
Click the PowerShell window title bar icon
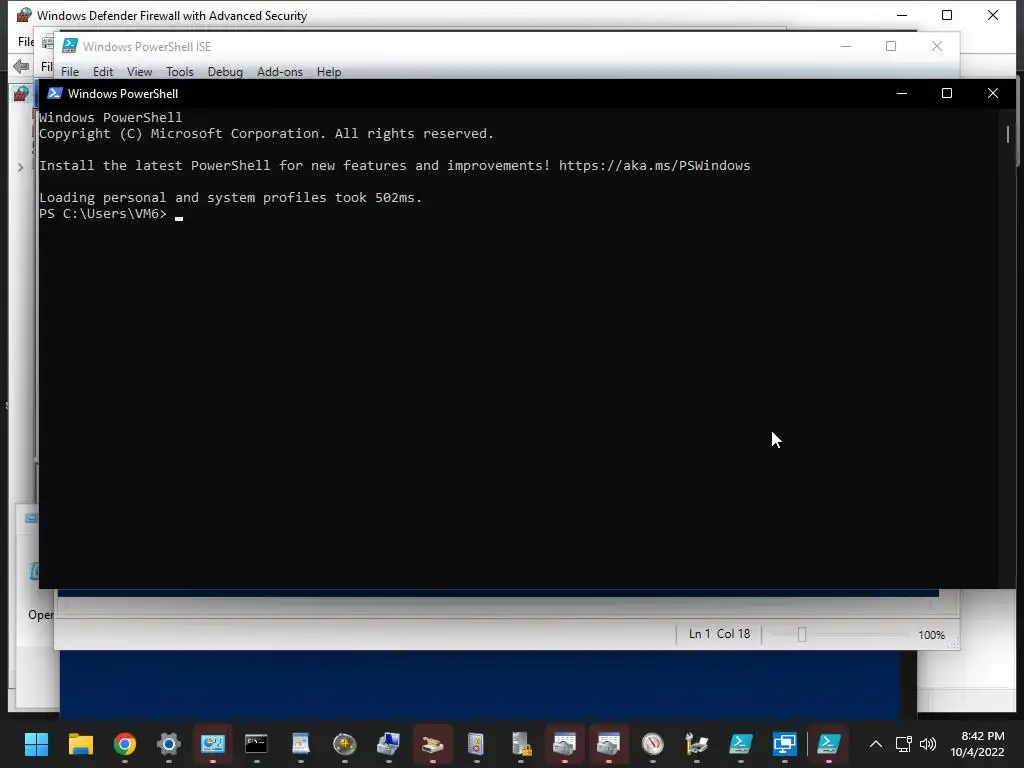tap(55, 93)
